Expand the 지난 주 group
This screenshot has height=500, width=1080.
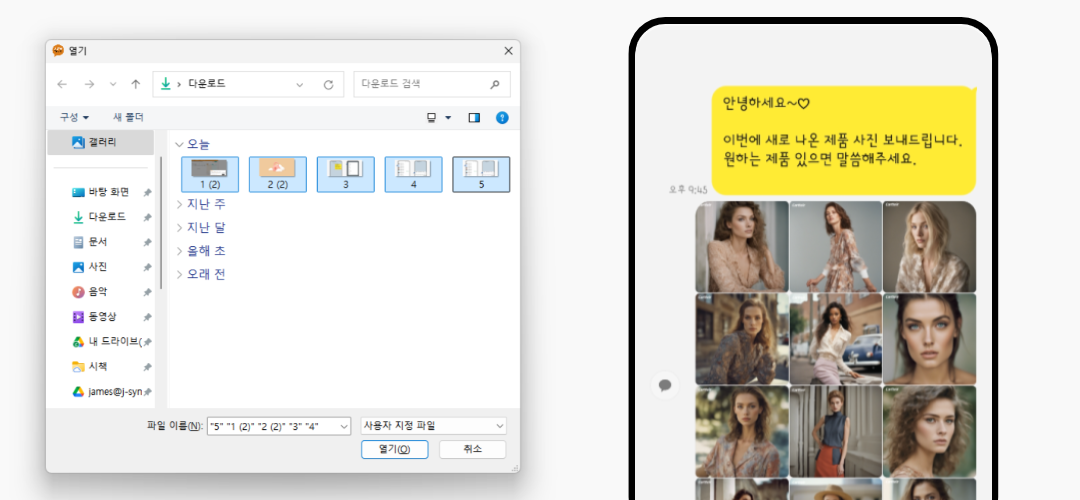(180, 204)
